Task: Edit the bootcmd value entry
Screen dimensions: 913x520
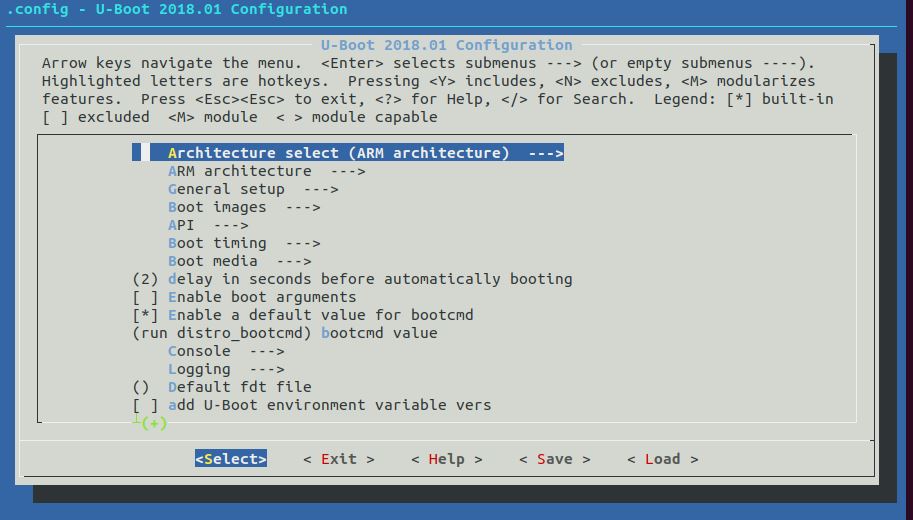Action: (285, 333)
